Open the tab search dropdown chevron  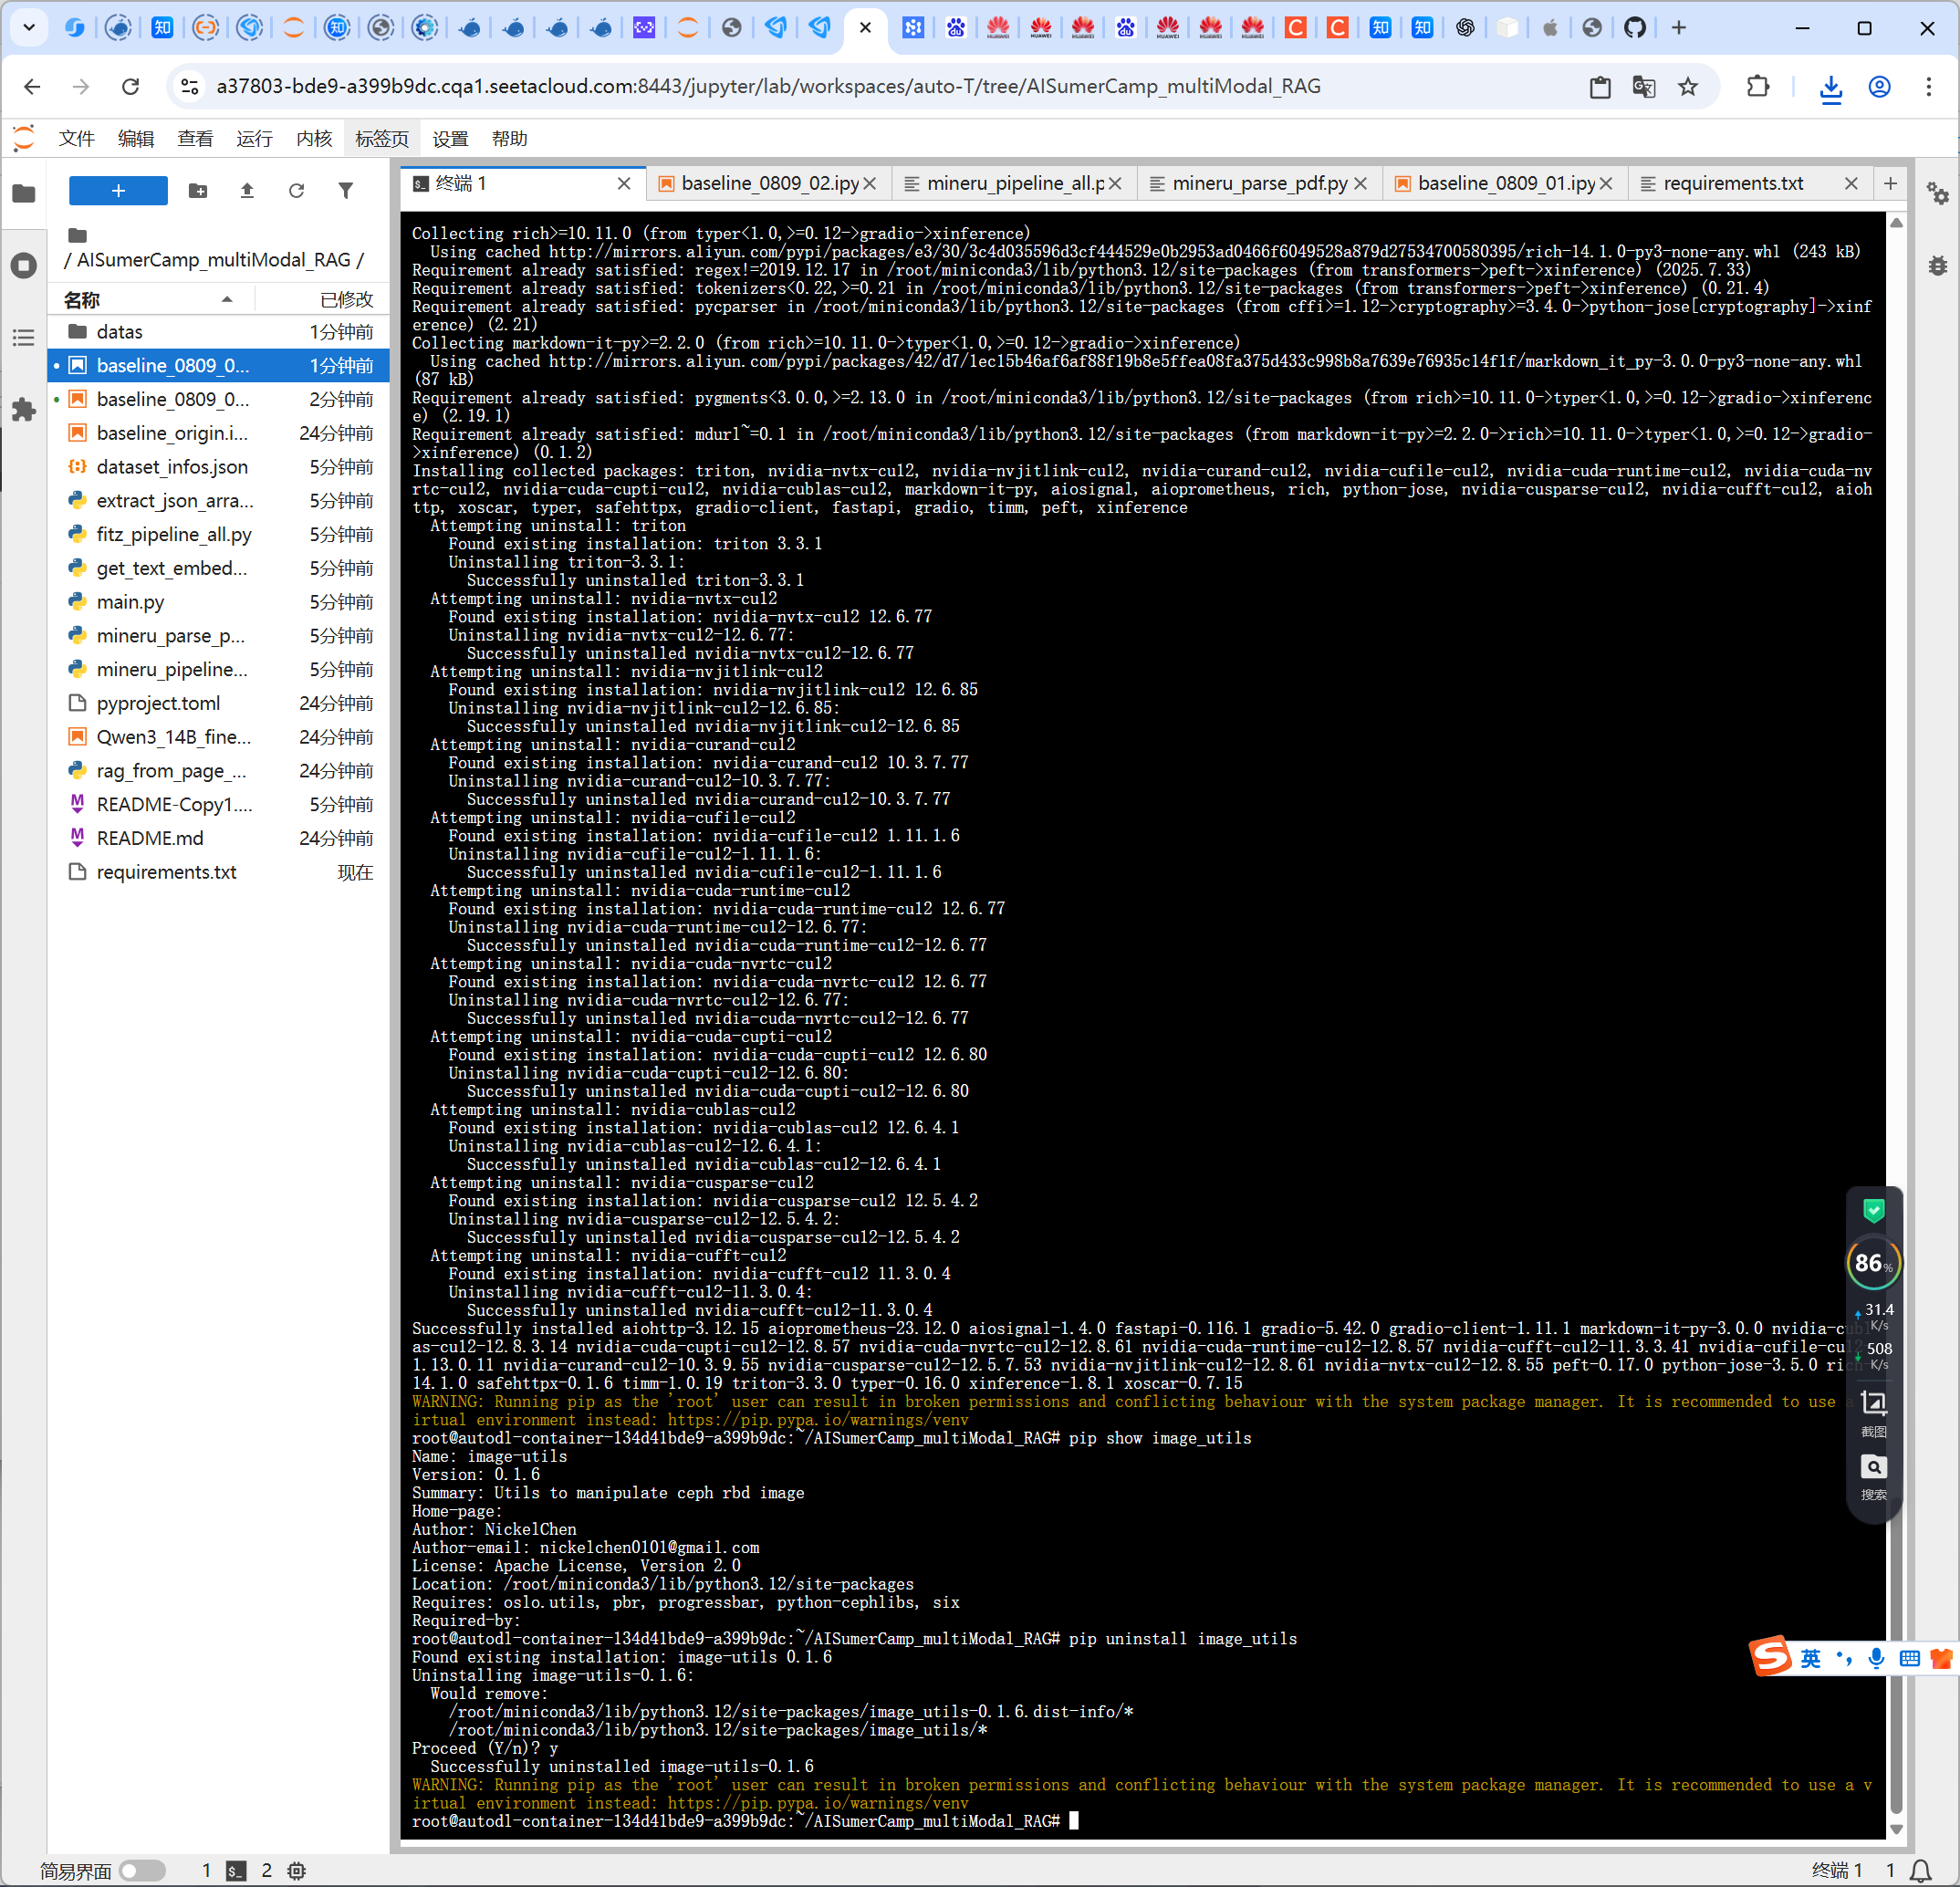[29, 28]
